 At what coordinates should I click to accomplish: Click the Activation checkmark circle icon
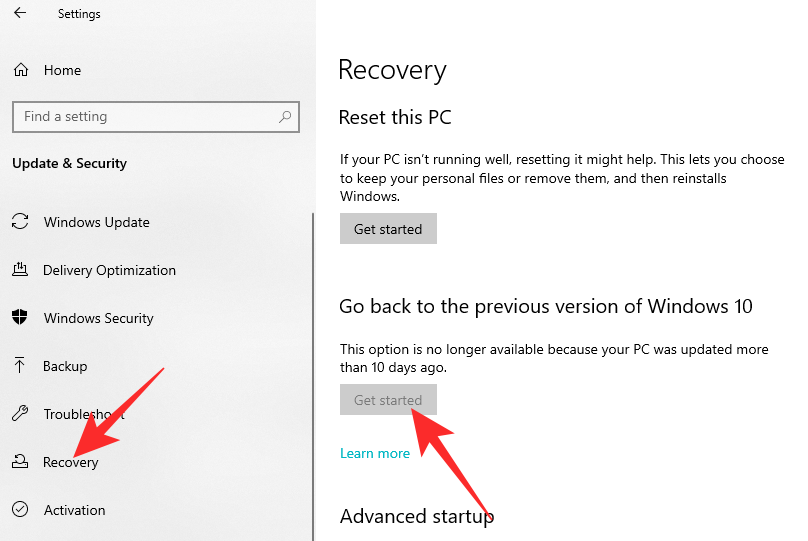[x=20, y=510]
